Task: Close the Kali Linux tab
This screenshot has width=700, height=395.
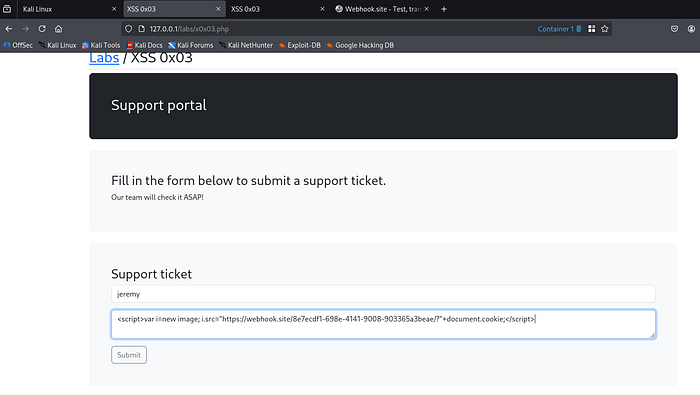Action: pyautogui.click(x=114, y=9)
